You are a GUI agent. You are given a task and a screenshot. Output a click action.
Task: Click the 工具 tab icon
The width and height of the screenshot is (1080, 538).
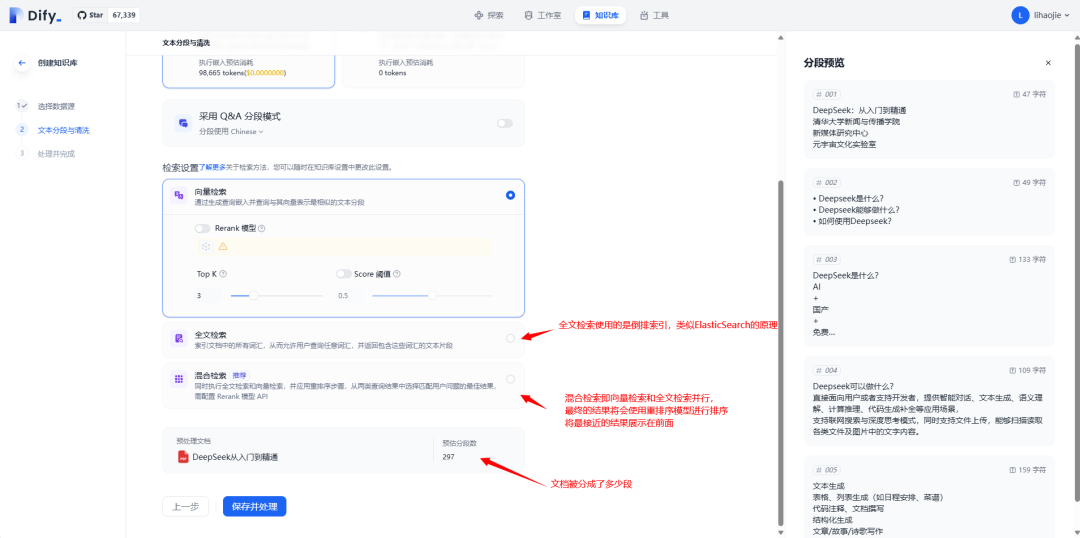click(644, 15)
